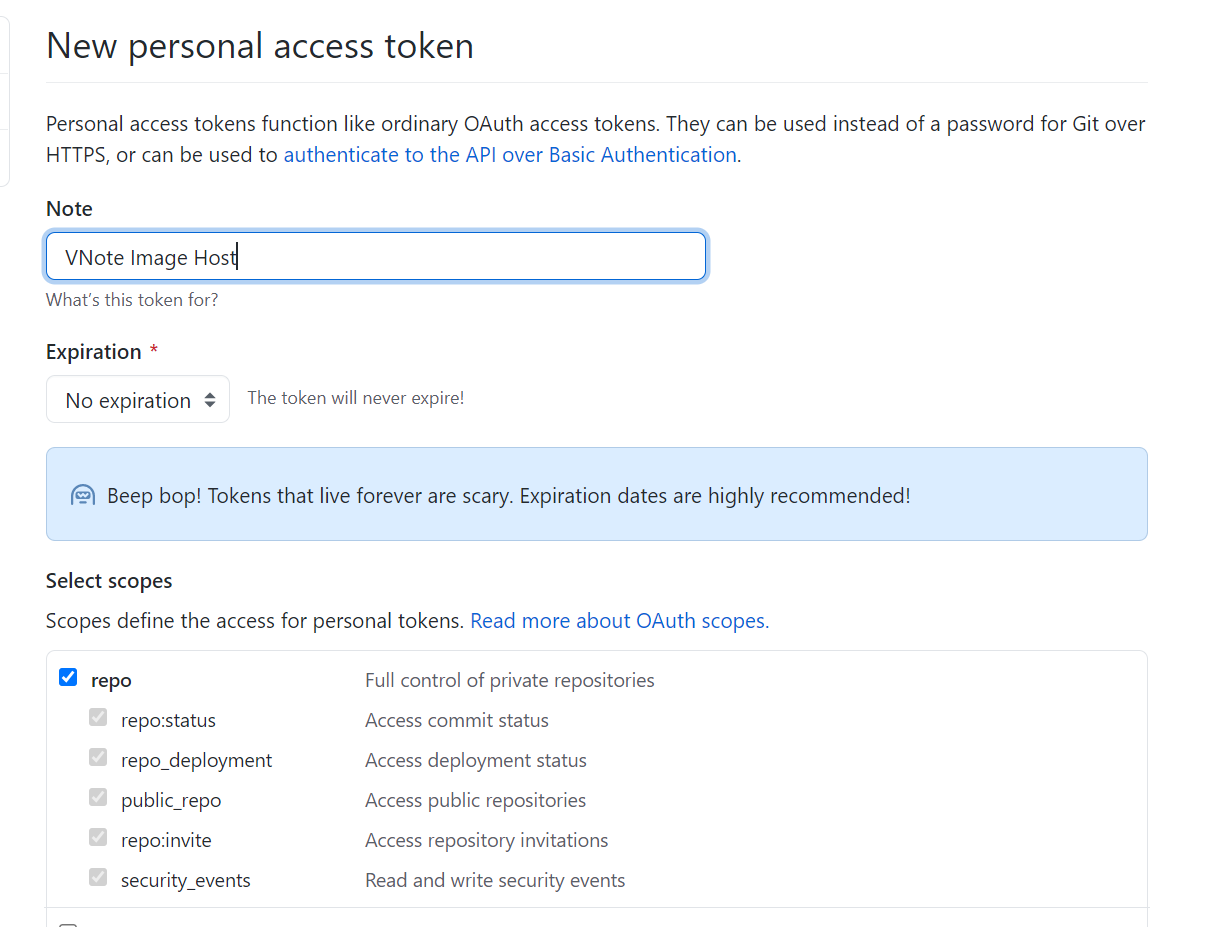Image resolution: width=1211 pixels, height=927 pixels.
Task: Click the Expiration field label
Action: [94, 352]
